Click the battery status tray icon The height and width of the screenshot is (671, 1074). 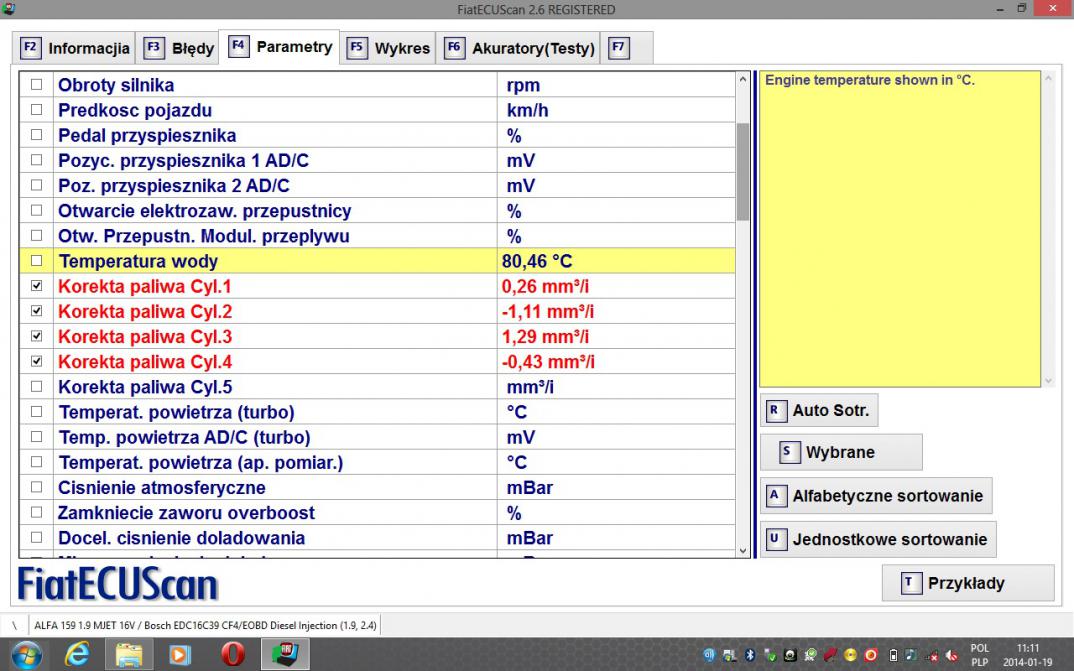[893, 655]
